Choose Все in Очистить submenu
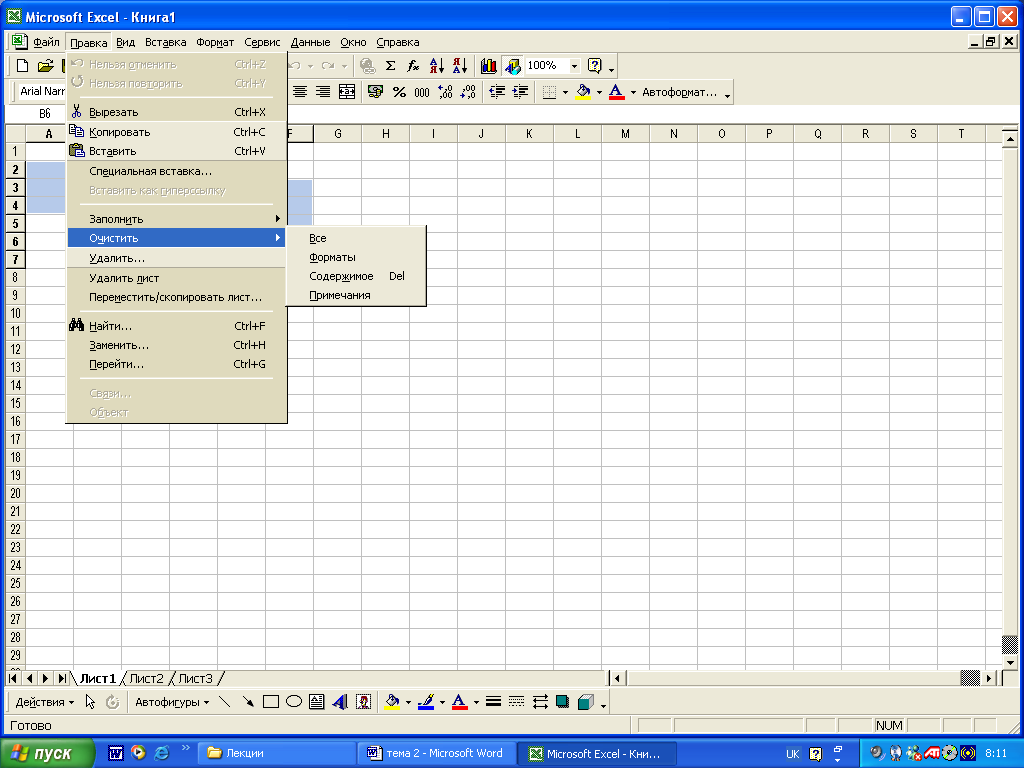Screen dimensions: 1024x768 tap(357, 238)
